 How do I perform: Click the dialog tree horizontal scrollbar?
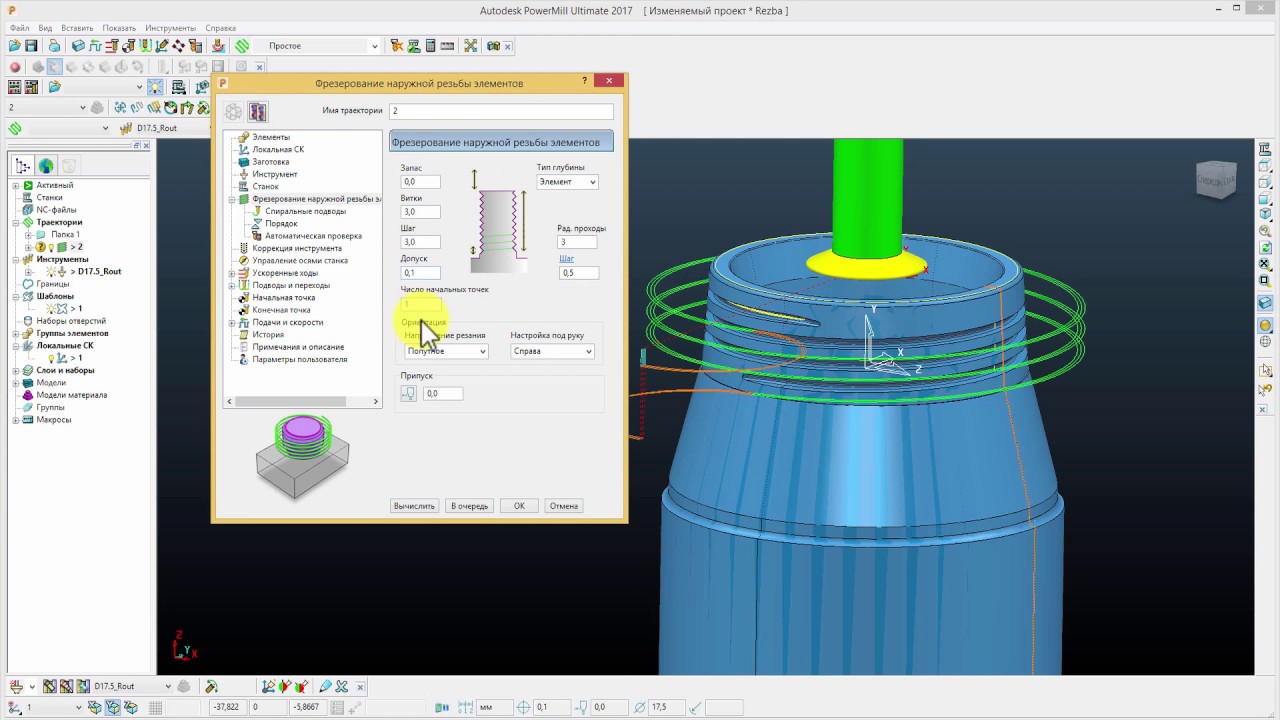(x=302, y=401)
